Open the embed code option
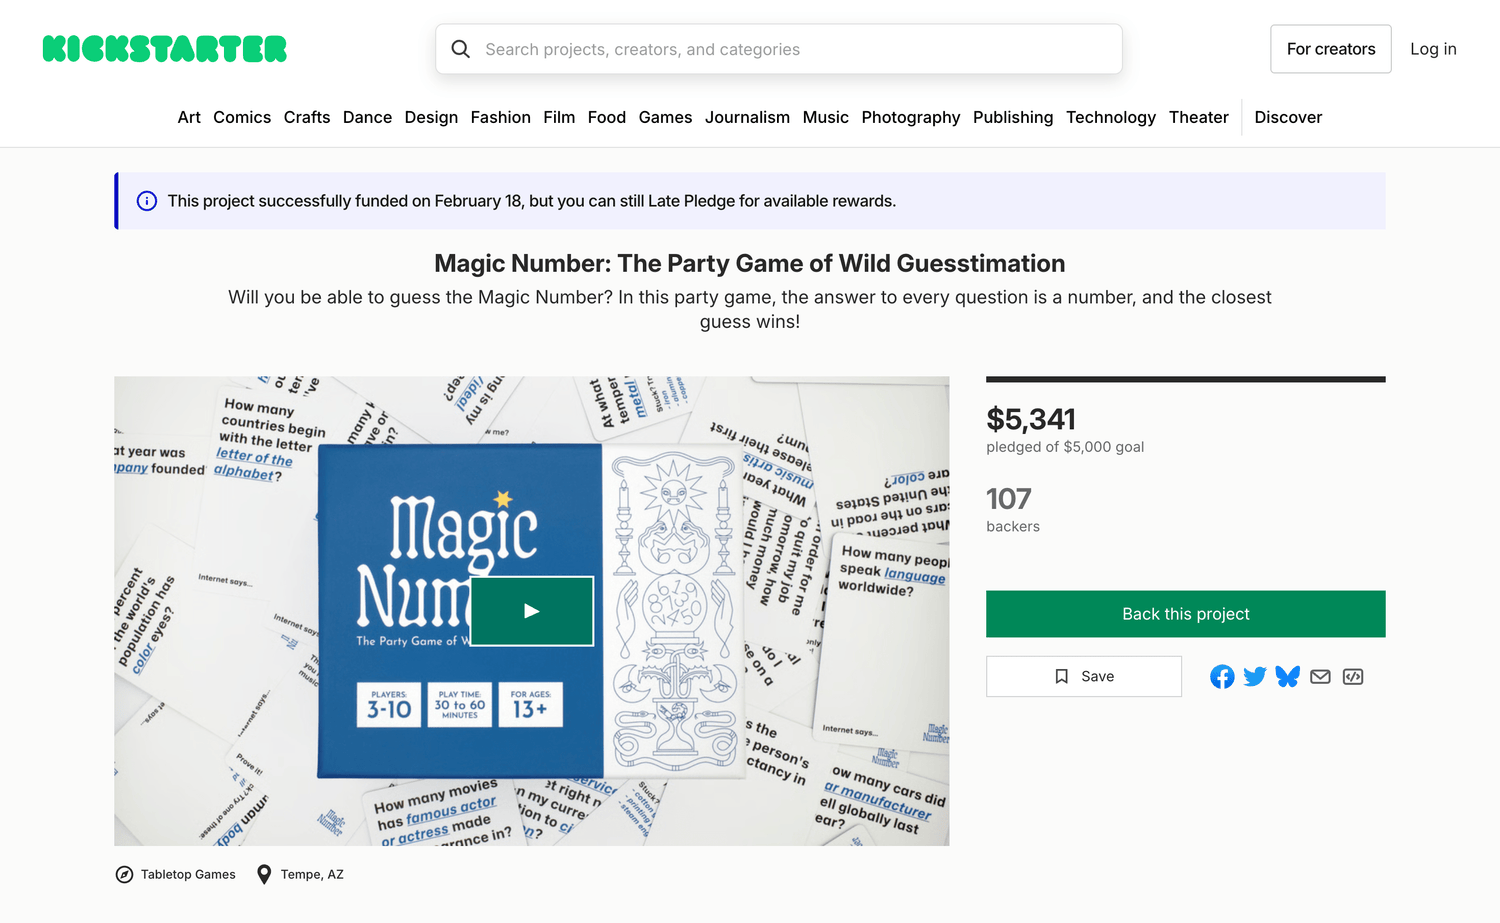The image size is (1500, 923). coord(1353,676)
